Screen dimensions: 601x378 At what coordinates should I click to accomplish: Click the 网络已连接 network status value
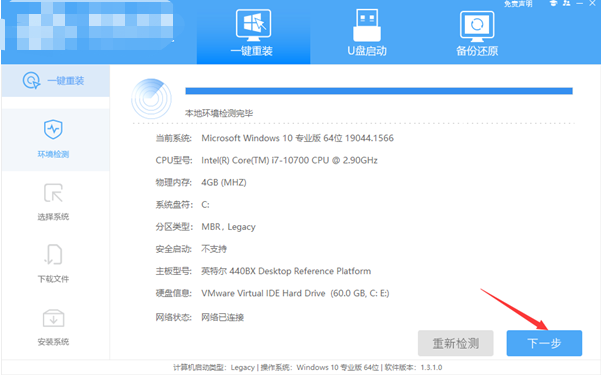223,317
